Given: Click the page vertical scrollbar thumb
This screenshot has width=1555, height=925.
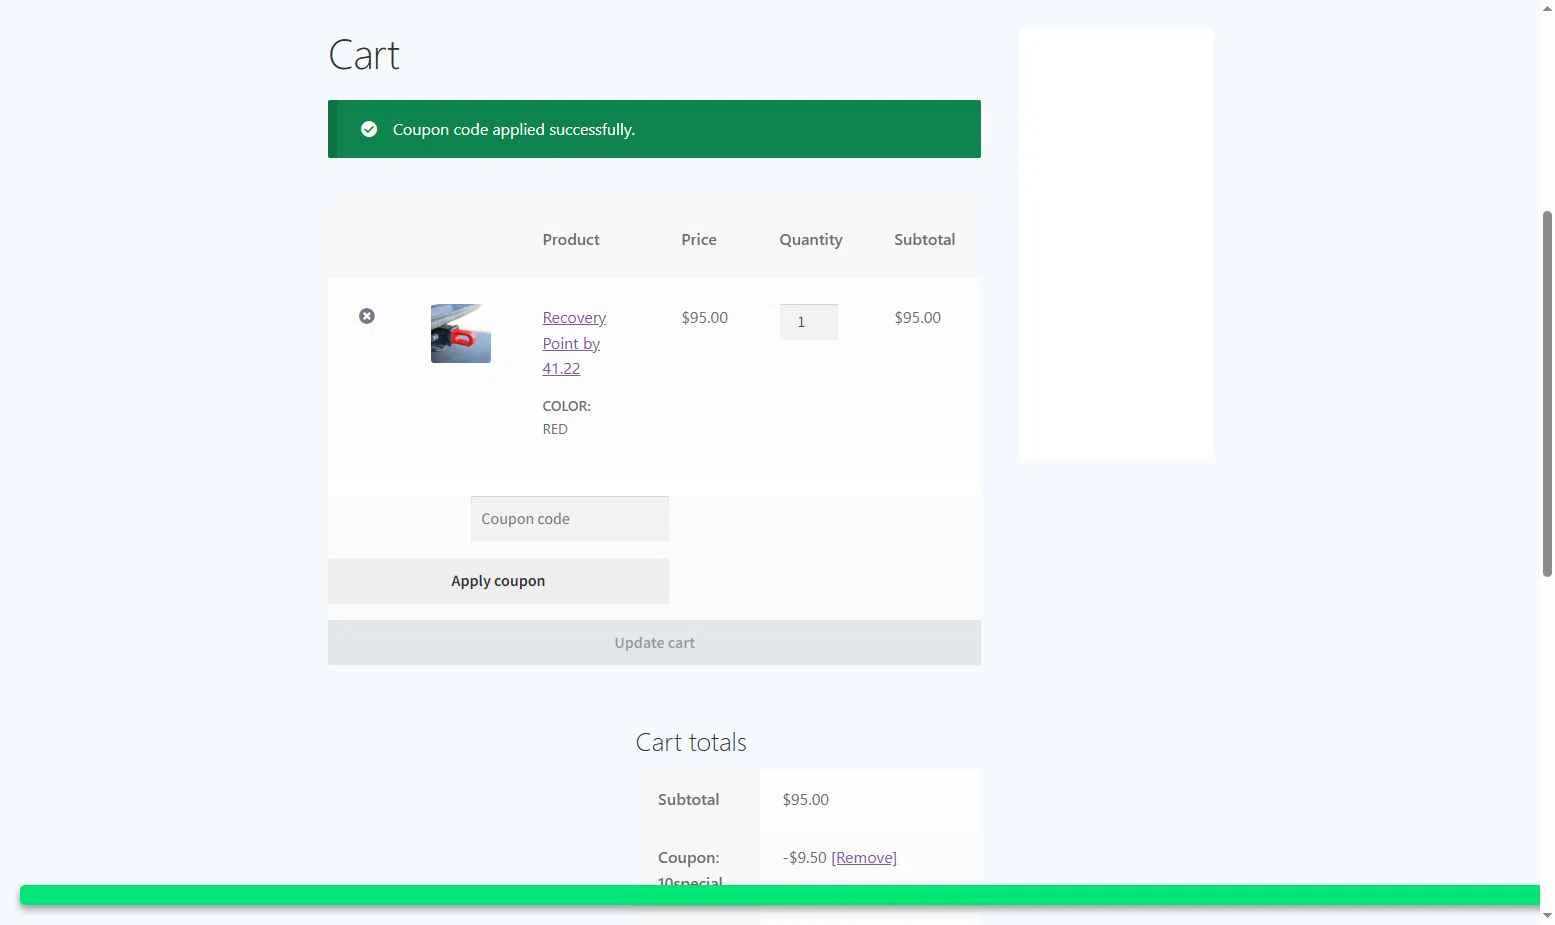Looking at the screenshot, I should pos(1547,393).
